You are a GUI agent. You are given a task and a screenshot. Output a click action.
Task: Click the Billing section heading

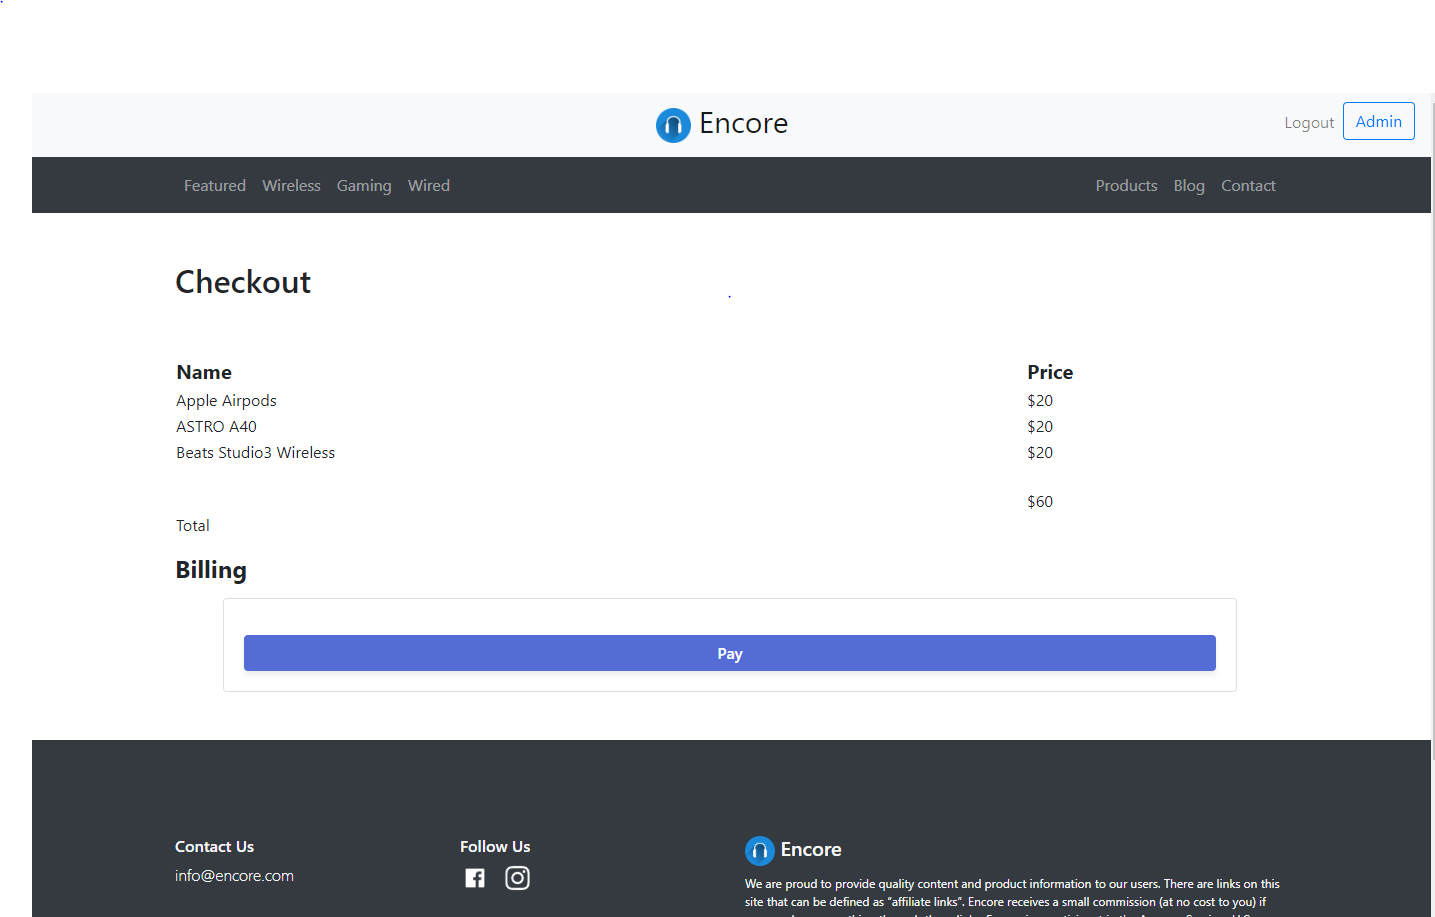tap(211, 570)
